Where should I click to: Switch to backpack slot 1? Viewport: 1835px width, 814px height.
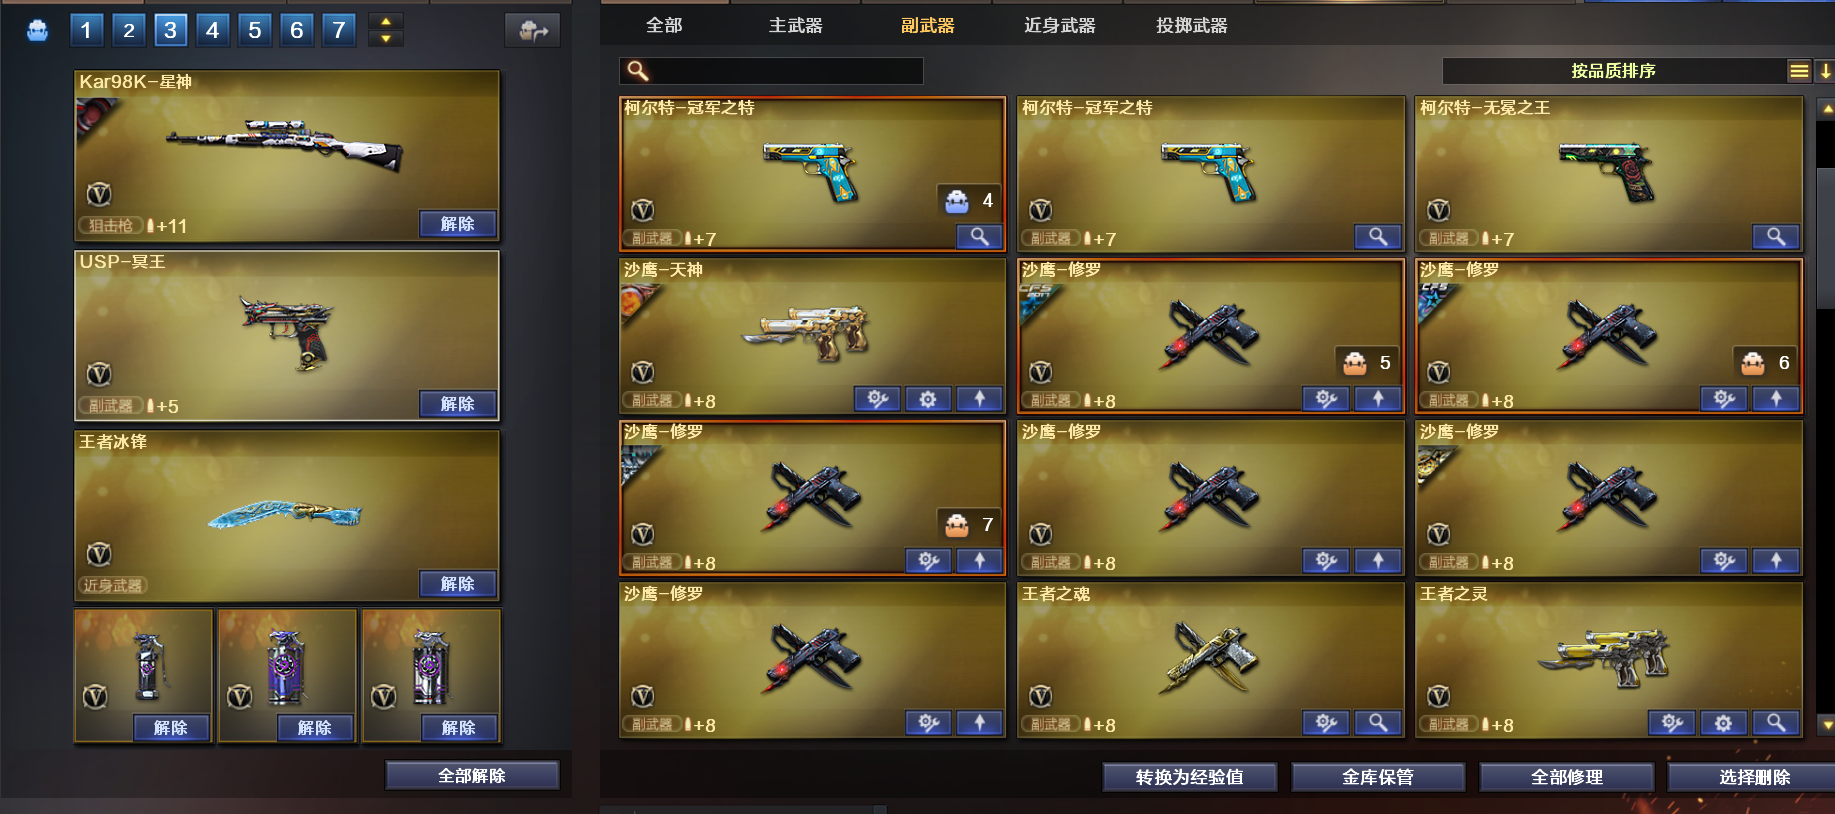click(x=86, y=31)
